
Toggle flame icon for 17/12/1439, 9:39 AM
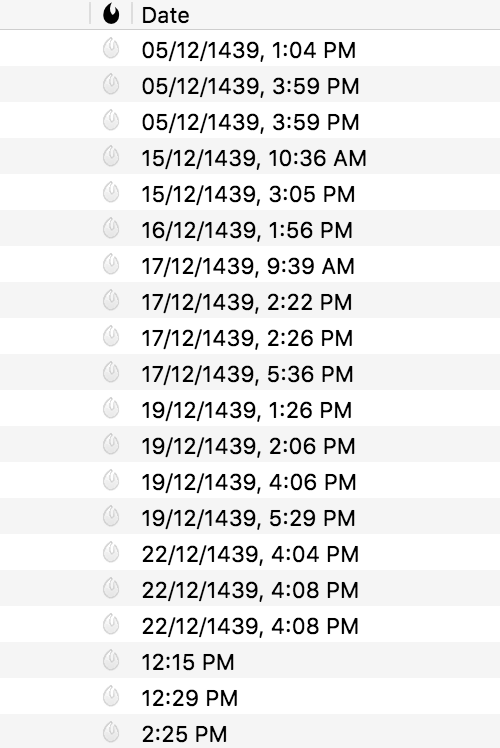click(111, 265)
